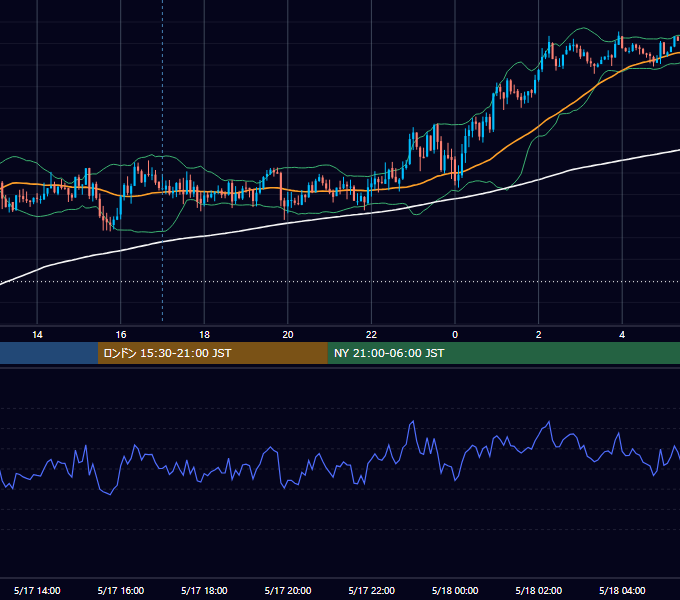
Task: Click the blue session bar before London
Action: (x=49, y=353)
